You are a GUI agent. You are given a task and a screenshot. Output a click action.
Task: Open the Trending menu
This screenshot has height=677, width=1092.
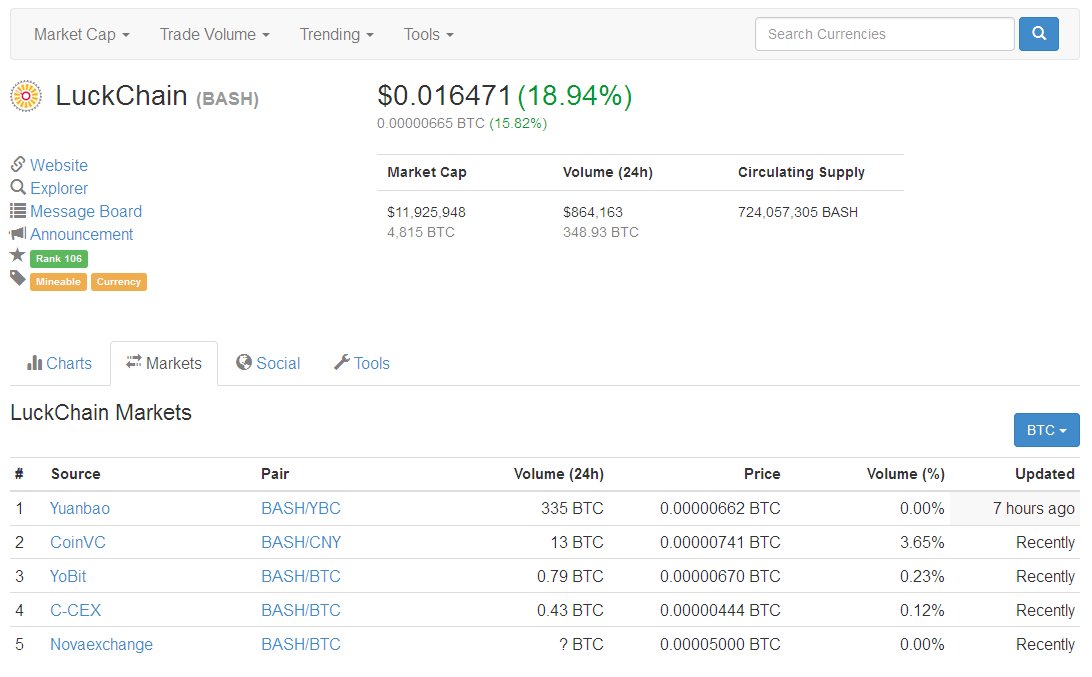click(x=336, y=34)
